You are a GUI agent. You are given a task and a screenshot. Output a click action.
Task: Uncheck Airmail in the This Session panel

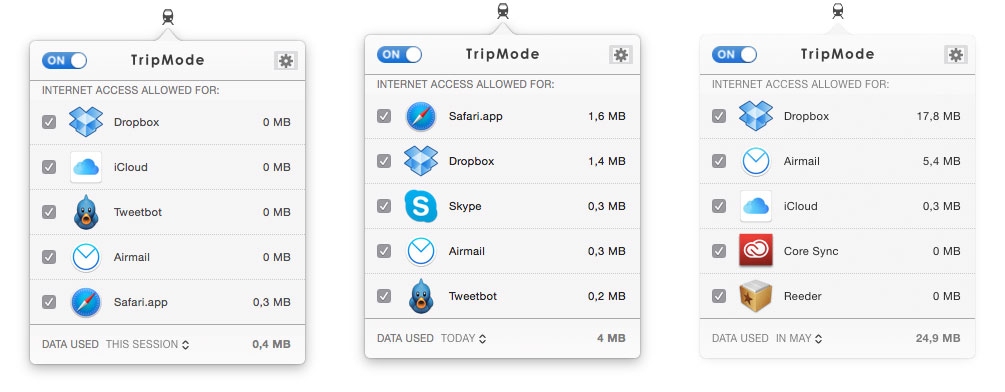click(x=49, y=257)
